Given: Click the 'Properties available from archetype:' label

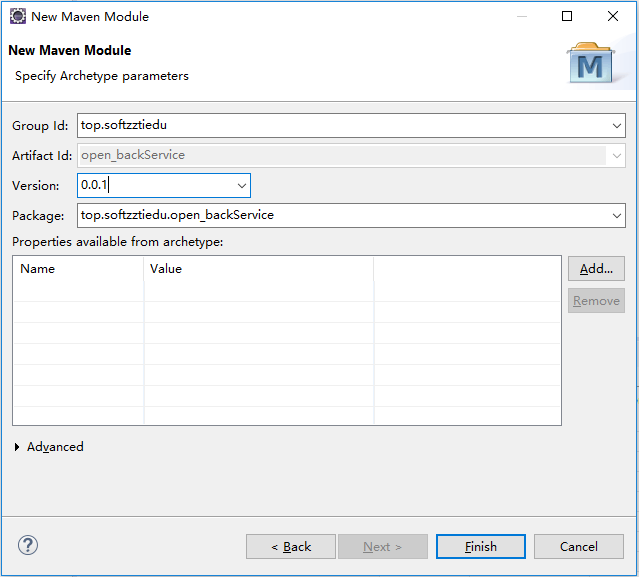Looking at the screenshot, I should tap(118, 242).
